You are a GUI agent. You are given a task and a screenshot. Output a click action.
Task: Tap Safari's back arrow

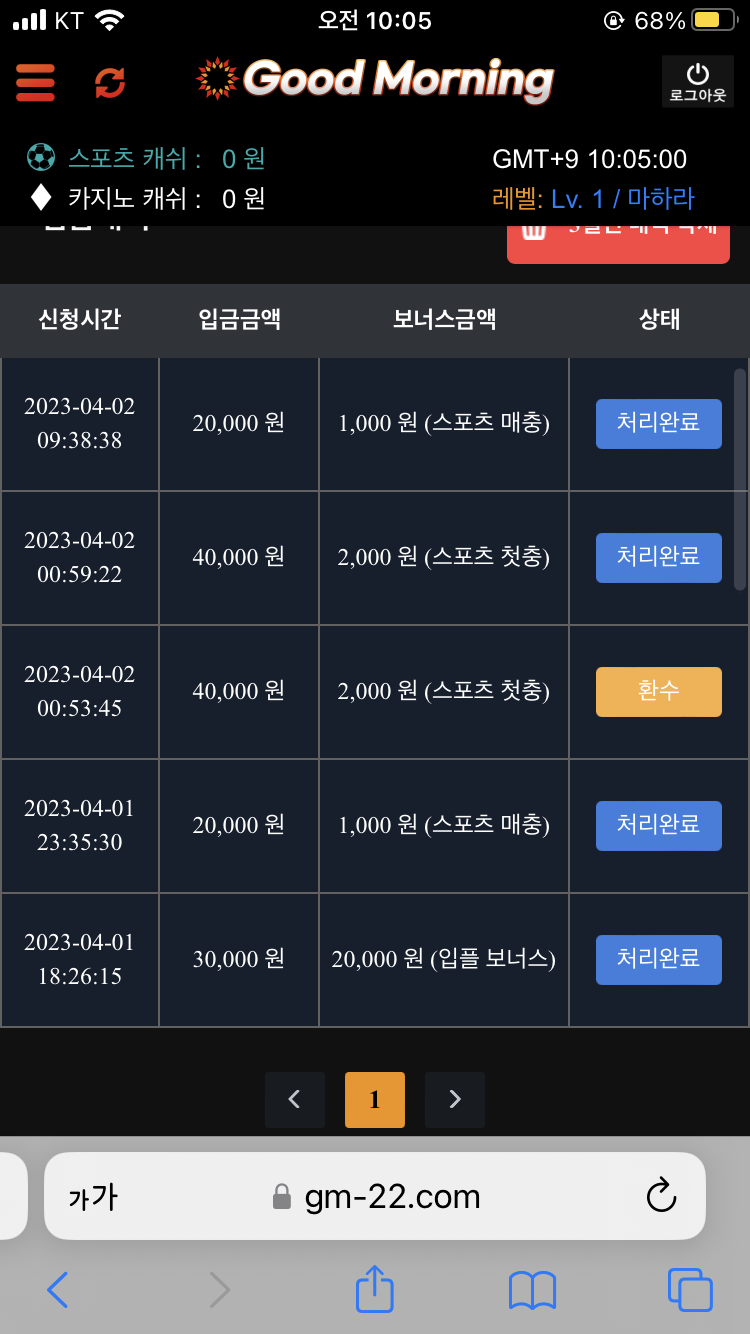tap(58, 1290)
